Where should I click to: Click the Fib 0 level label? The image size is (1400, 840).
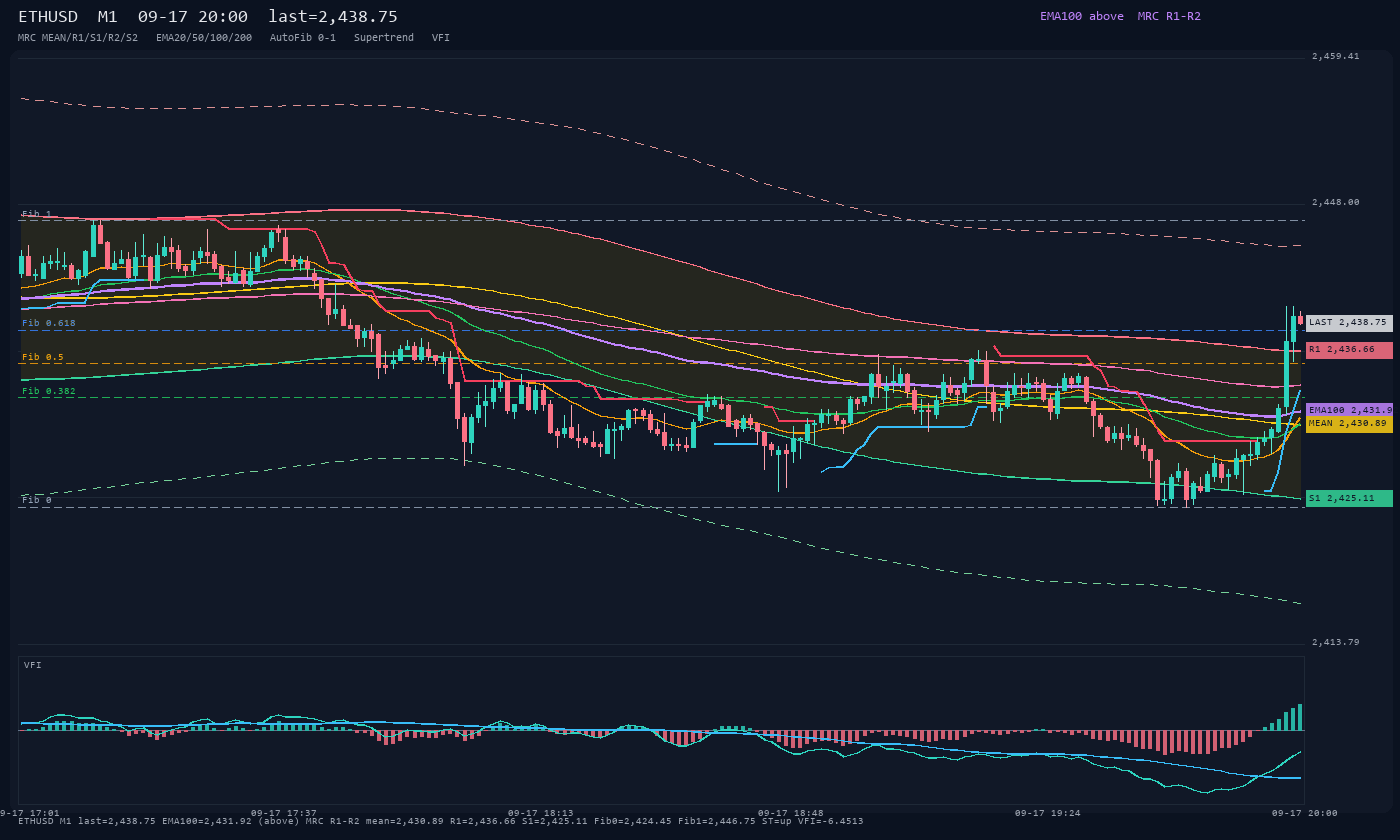click(x=37, y=500)
